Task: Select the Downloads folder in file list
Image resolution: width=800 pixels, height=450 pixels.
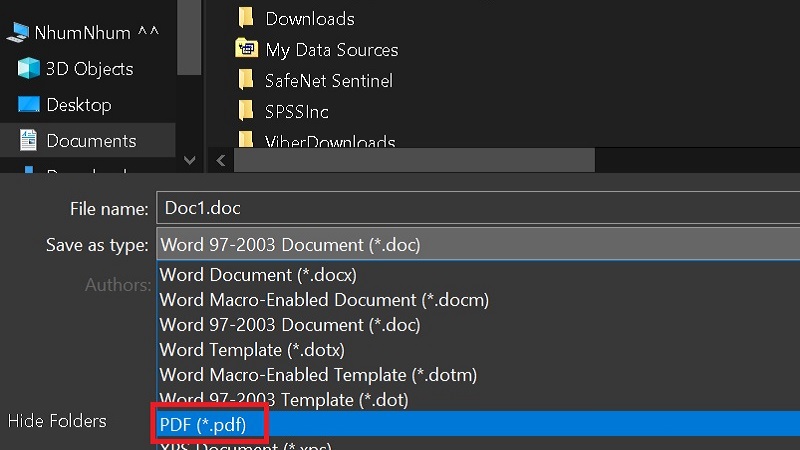Action: pyautogui.click(x=295, y=19)
